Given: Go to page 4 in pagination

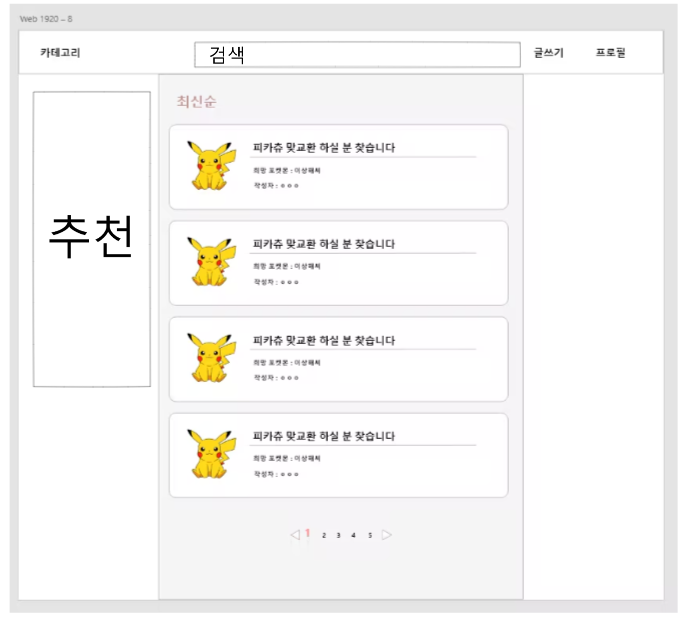Looking at the screenshot, I should [353, 535].
